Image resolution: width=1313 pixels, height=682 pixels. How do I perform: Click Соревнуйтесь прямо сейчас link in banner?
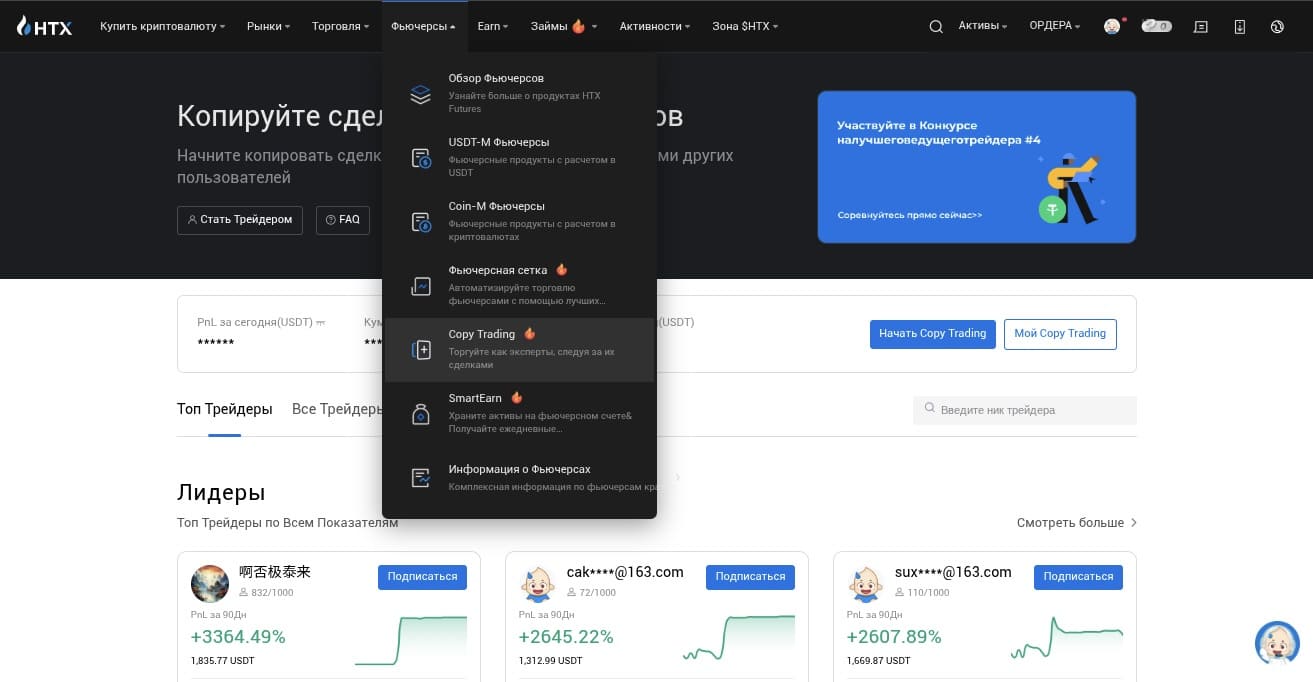pos(910,215)
